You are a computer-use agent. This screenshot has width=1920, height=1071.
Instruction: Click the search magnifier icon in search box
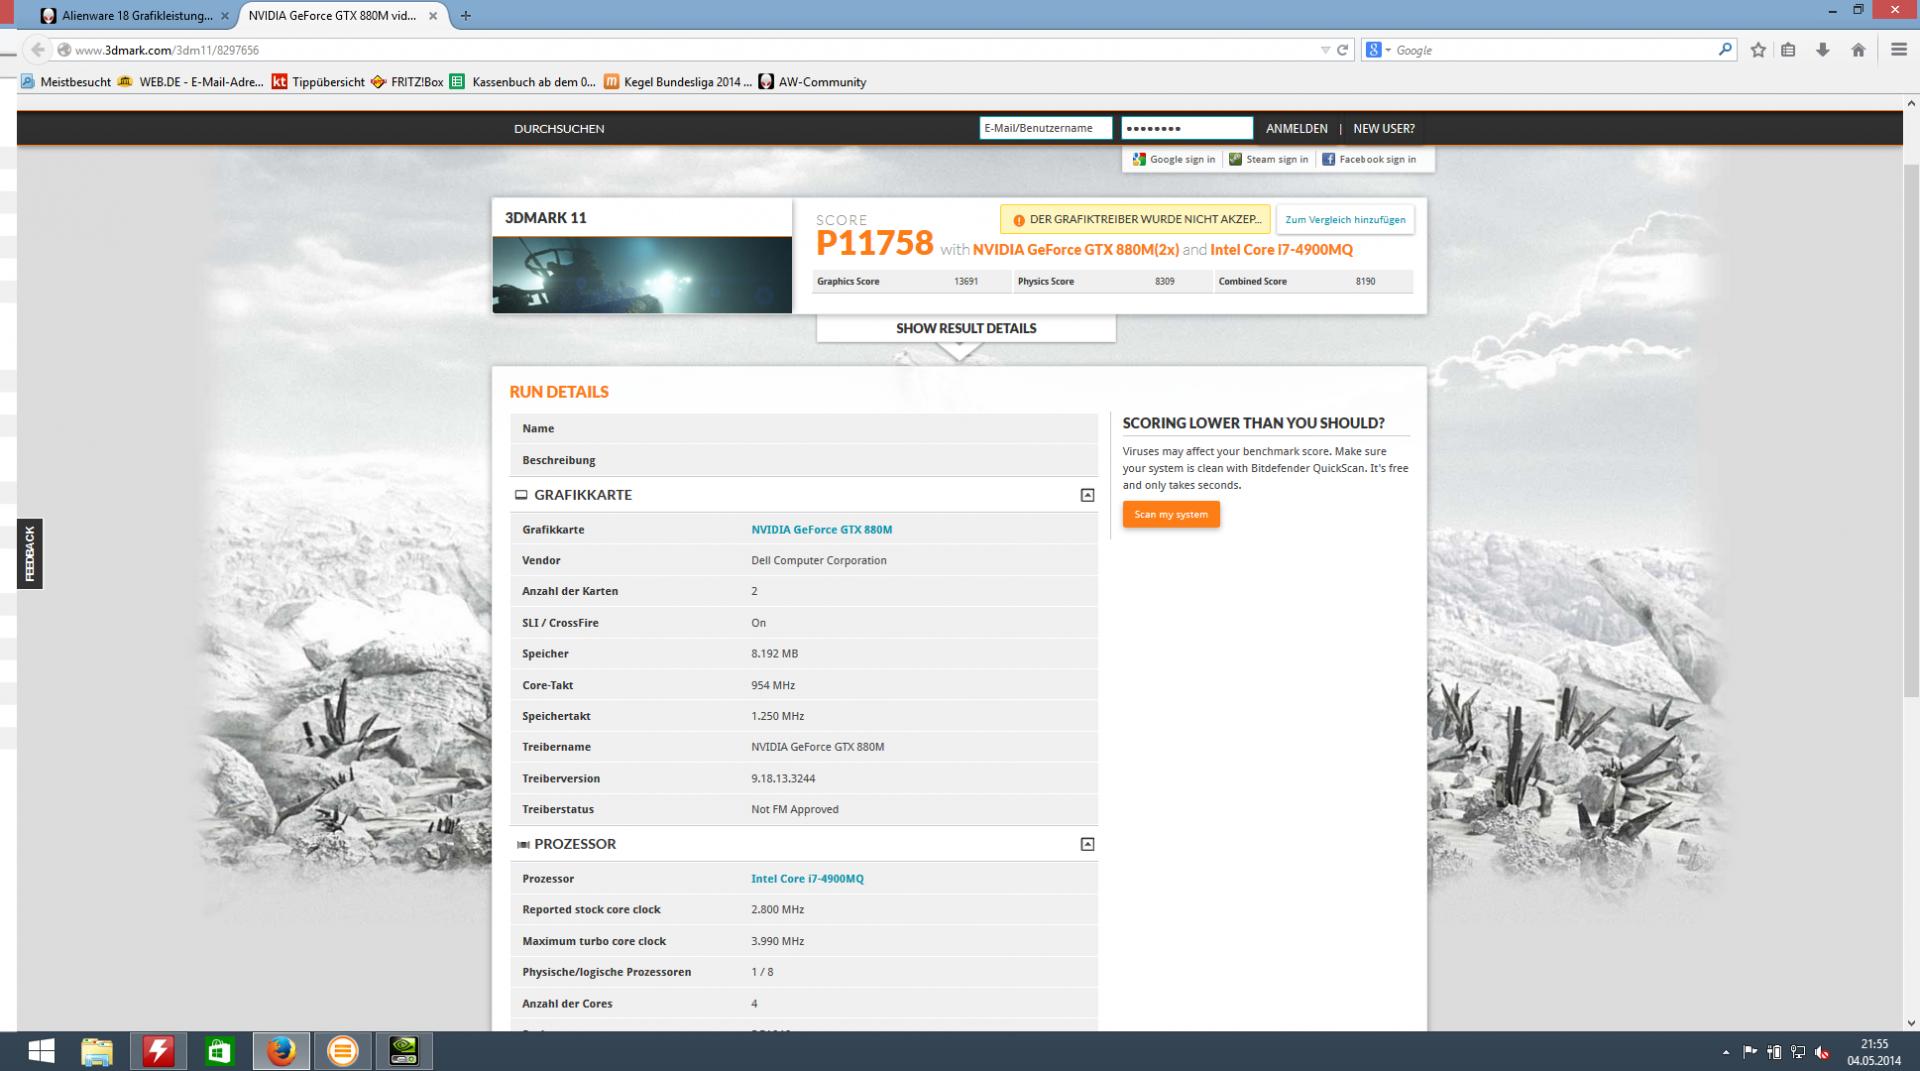click(x=1725, y=49)
